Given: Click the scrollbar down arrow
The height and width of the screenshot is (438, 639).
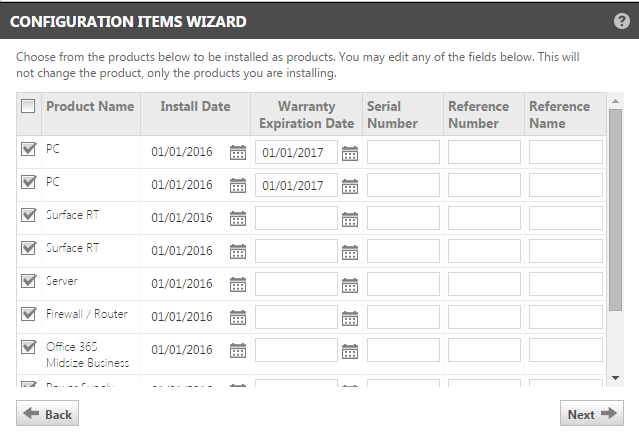Looking at the screenshot, I should point(615,378).
